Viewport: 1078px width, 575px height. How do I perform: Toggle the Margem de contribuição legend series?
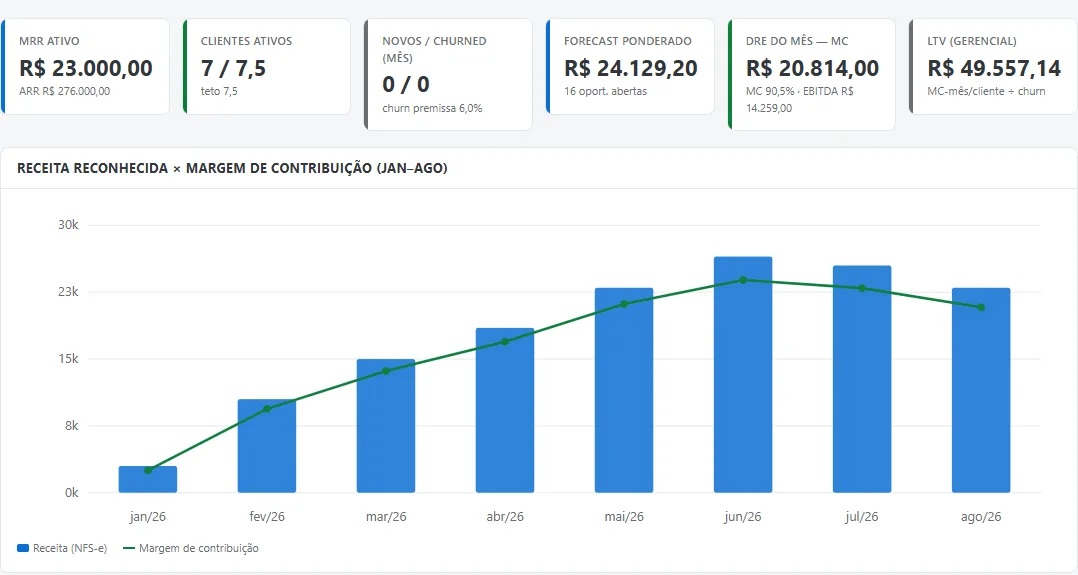coord(190,548)
